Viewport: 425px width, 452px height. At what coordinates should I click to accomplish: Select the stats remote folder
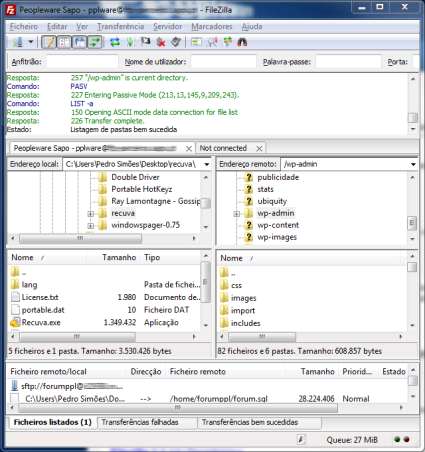point(265,189)
